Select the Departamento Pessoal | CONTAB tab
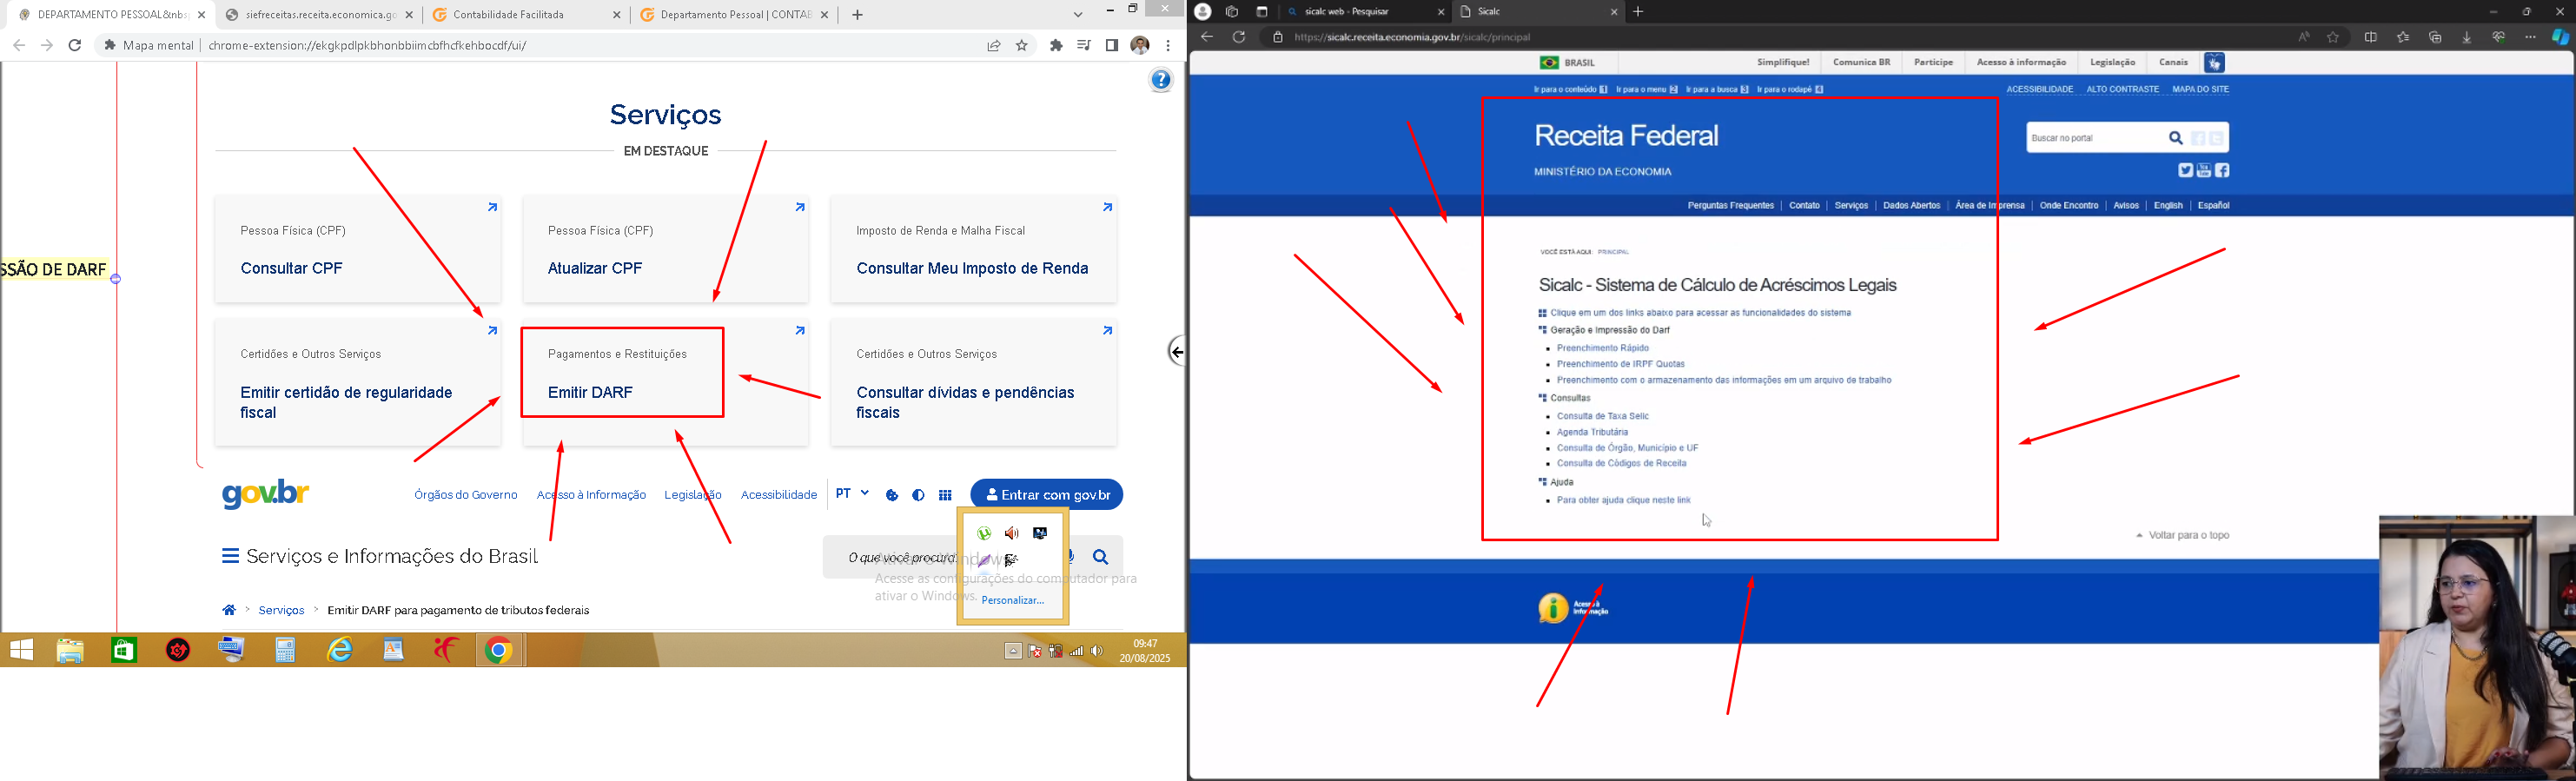 [x=735, y=15]
